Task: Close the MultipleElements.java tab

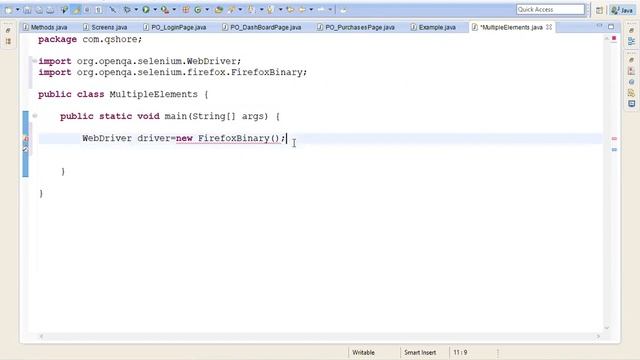Action: pyautogui.click(x=549, y=27)
